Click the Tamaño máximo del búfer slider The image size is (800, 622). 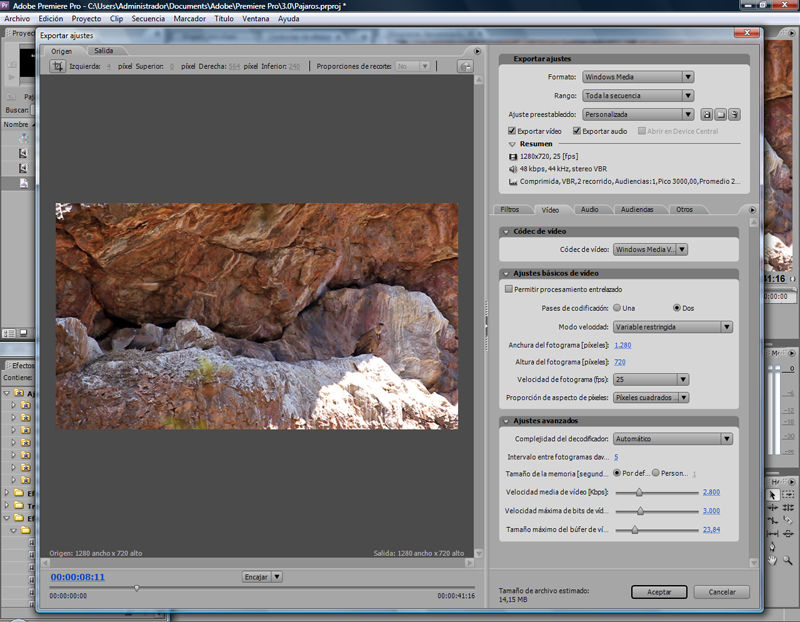click(x=657, y=530)
